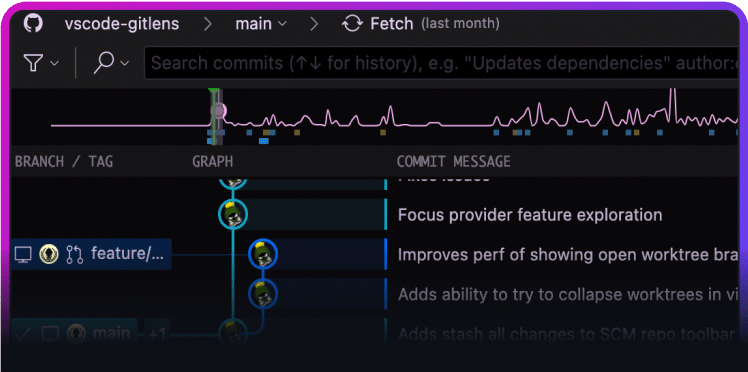This screenshot has height=372, width=748.
Task: Click the Branch / Tag column header
Action: 64,162
